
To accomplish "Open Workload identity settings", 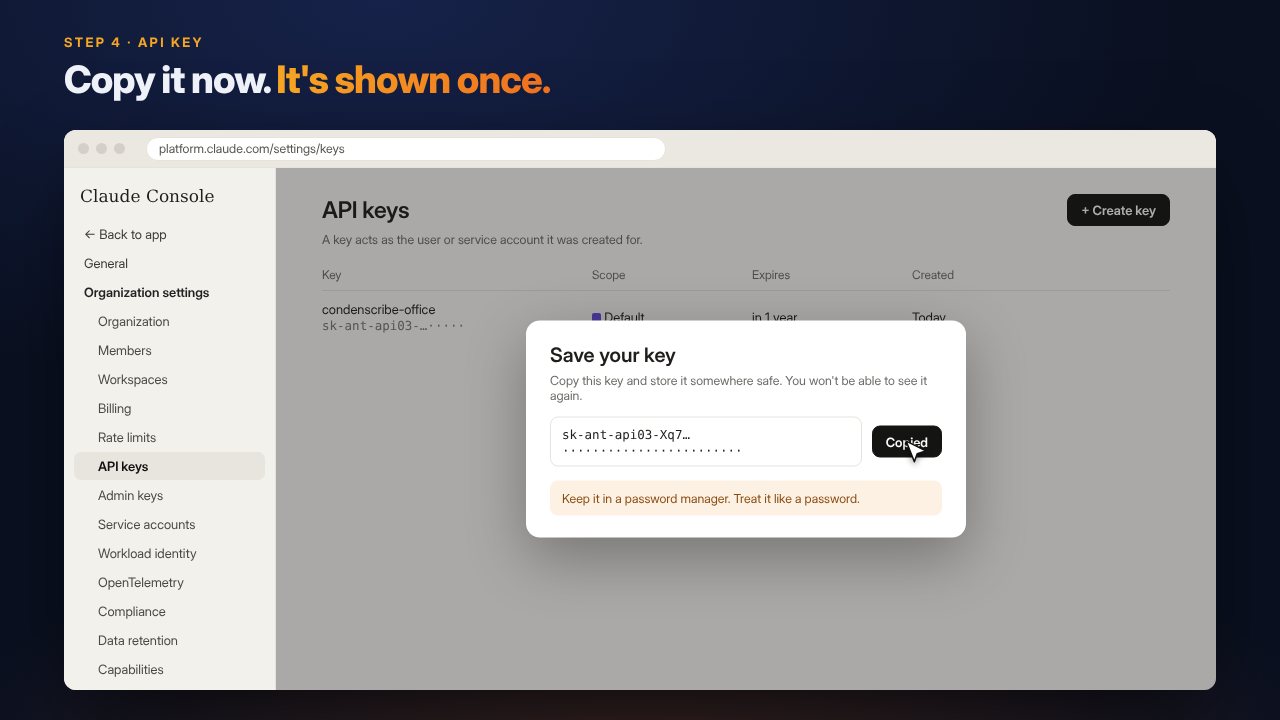I will point(147,553).
